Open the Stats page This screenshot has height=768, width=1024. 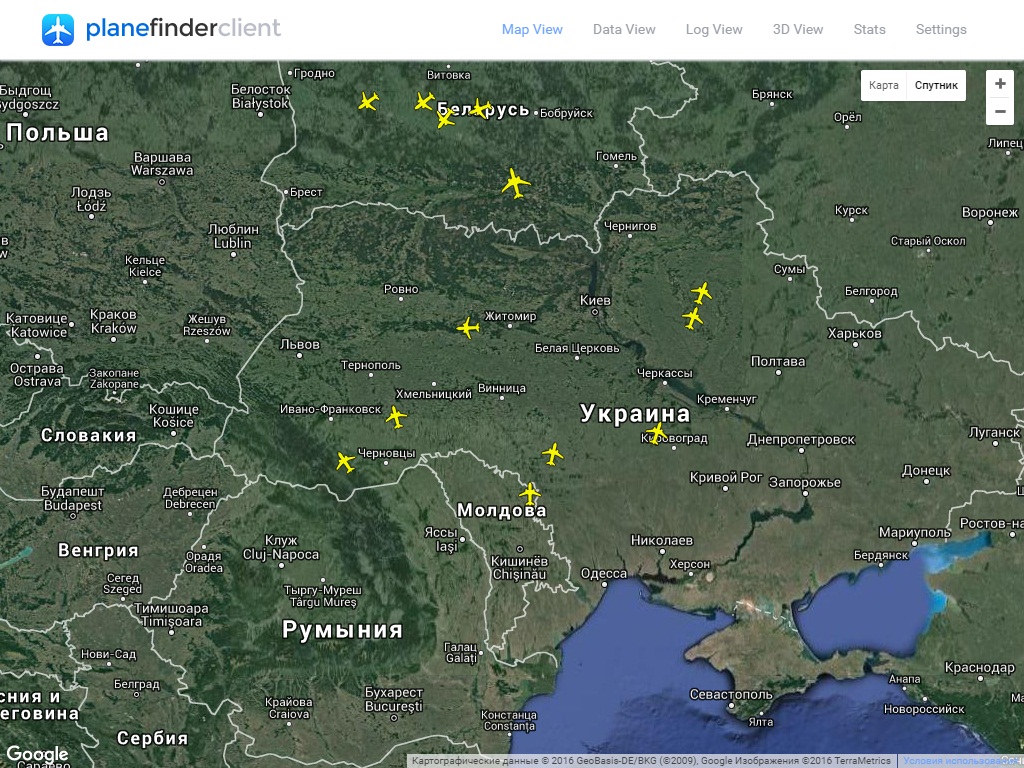[x=869, y=30]
